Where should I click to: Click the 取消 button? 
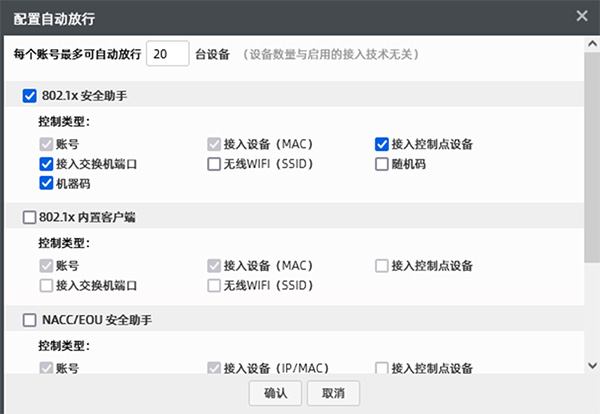tap(333, 393)
